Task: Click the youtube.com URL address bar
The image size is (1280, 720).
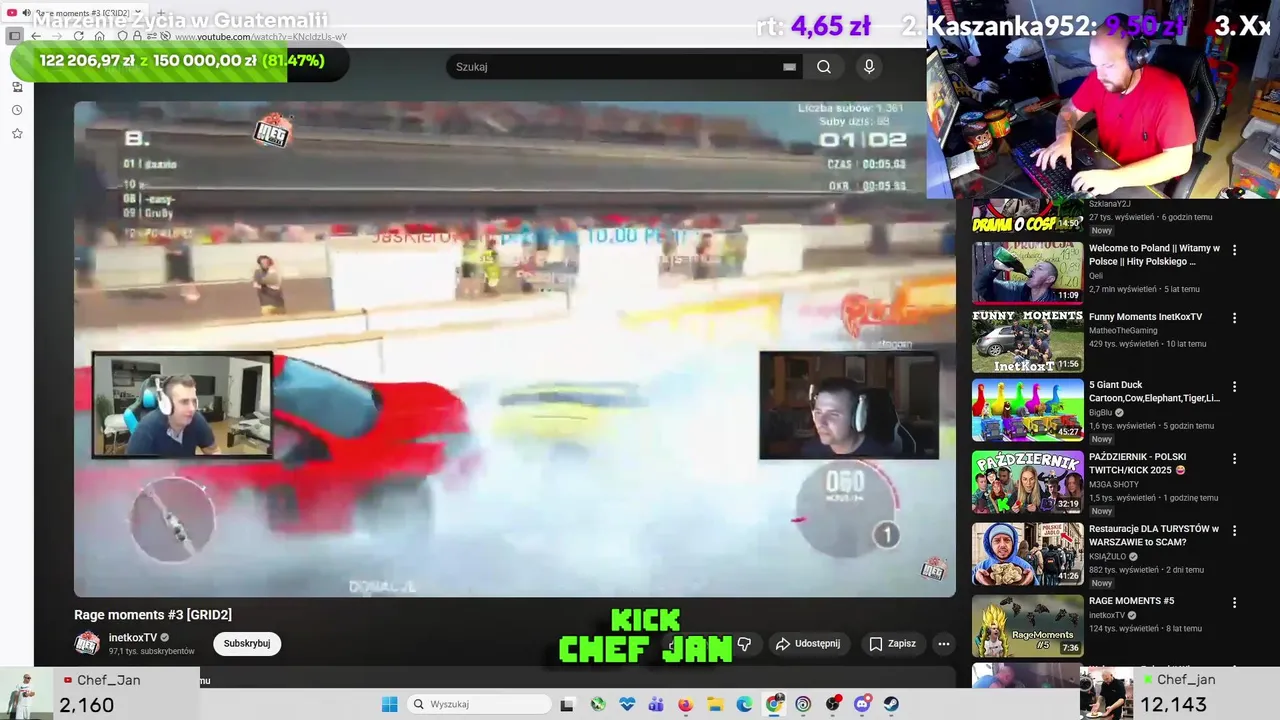Action: 260,37
